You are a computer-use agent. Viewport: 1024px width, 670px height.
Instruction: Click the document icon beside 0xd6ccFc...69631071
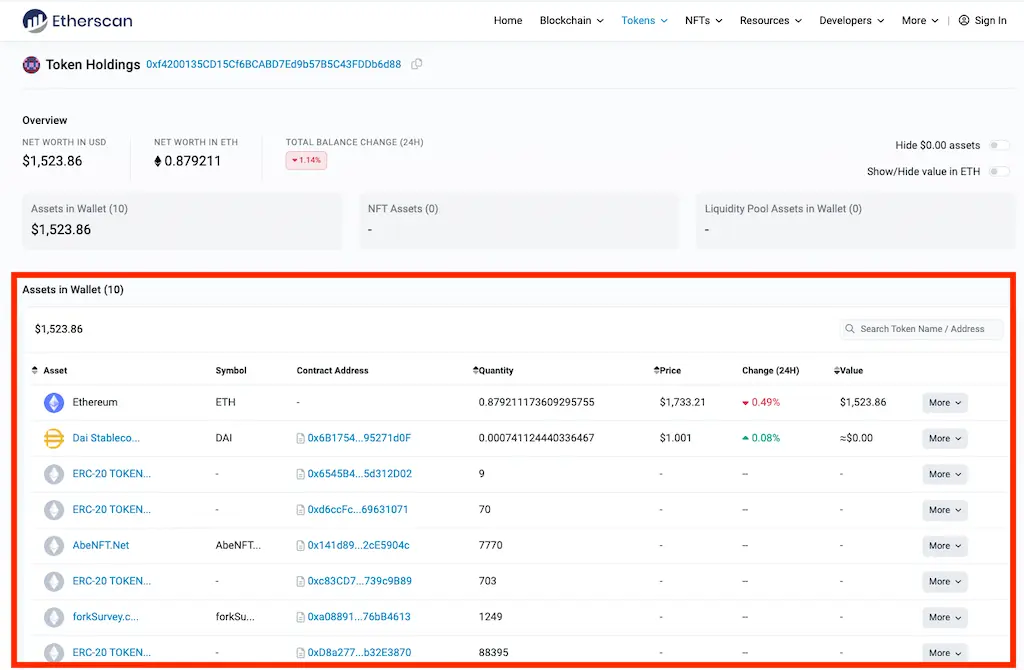click(300, 509)
